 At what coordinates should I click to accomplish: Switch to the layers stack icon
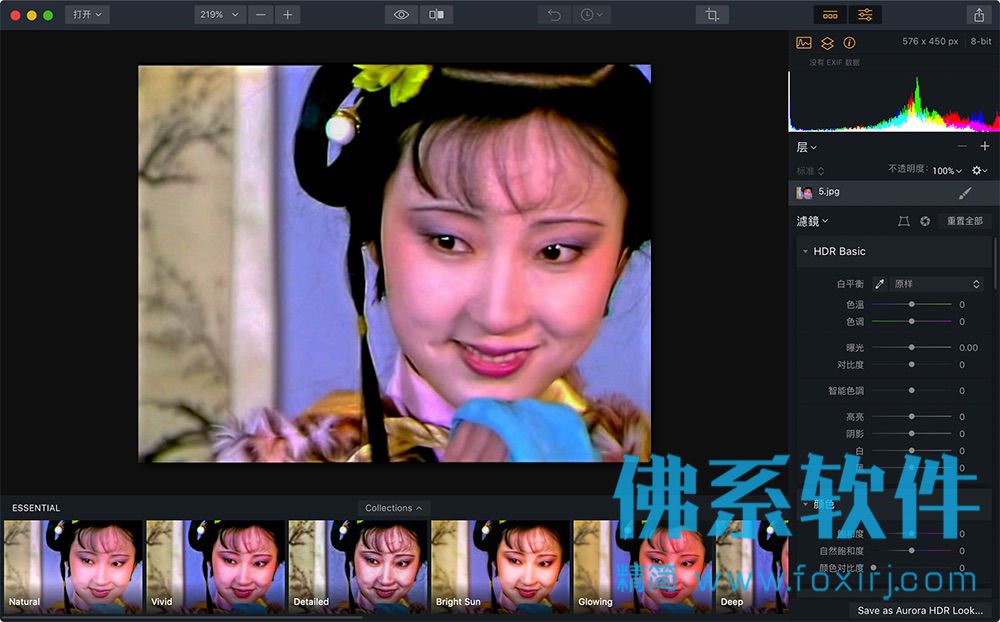(827, 43)
